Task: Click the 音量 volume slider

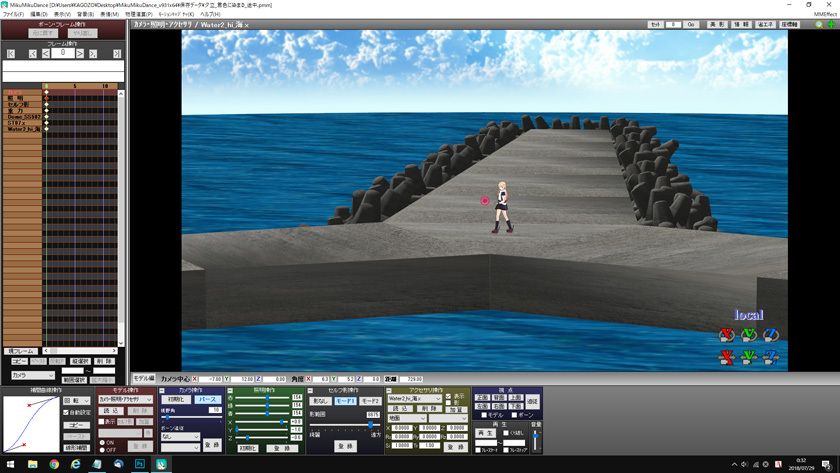Action: (535, 440)
